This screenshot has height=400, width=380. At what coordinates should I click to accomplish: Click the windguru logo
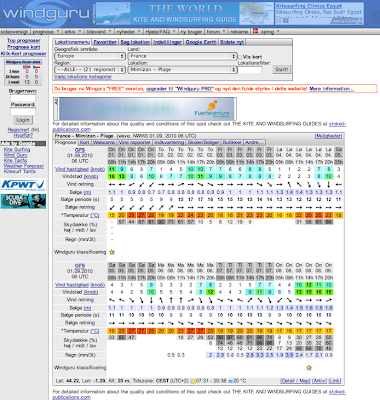point(47,13)
